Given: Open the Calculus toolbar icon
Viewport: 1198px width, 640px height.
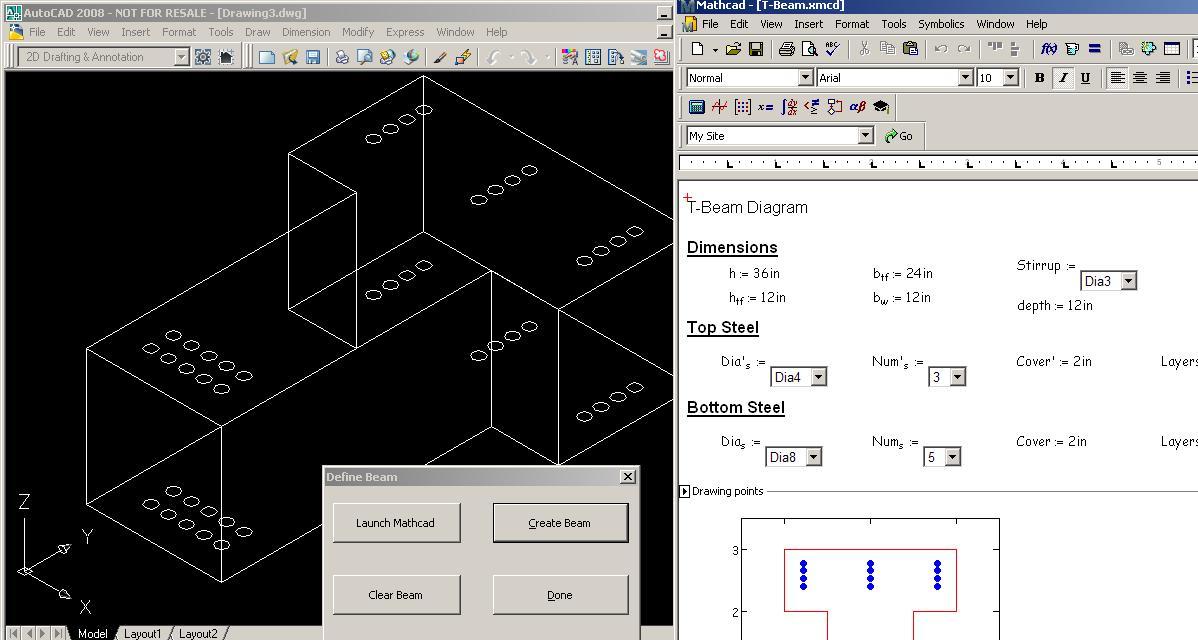Looking at the screenshot, I should coord(789,107).
